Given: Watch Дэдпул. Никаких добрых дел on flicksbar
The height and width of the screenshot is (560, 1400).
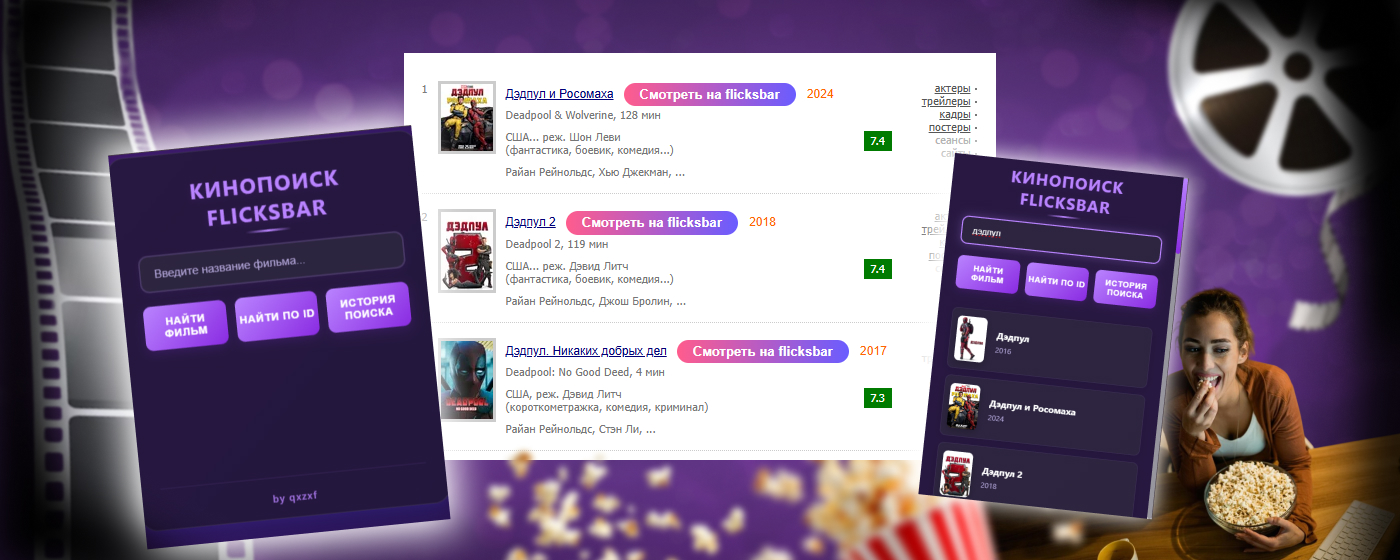Looking at the screenshot, I should coord(762,351).
